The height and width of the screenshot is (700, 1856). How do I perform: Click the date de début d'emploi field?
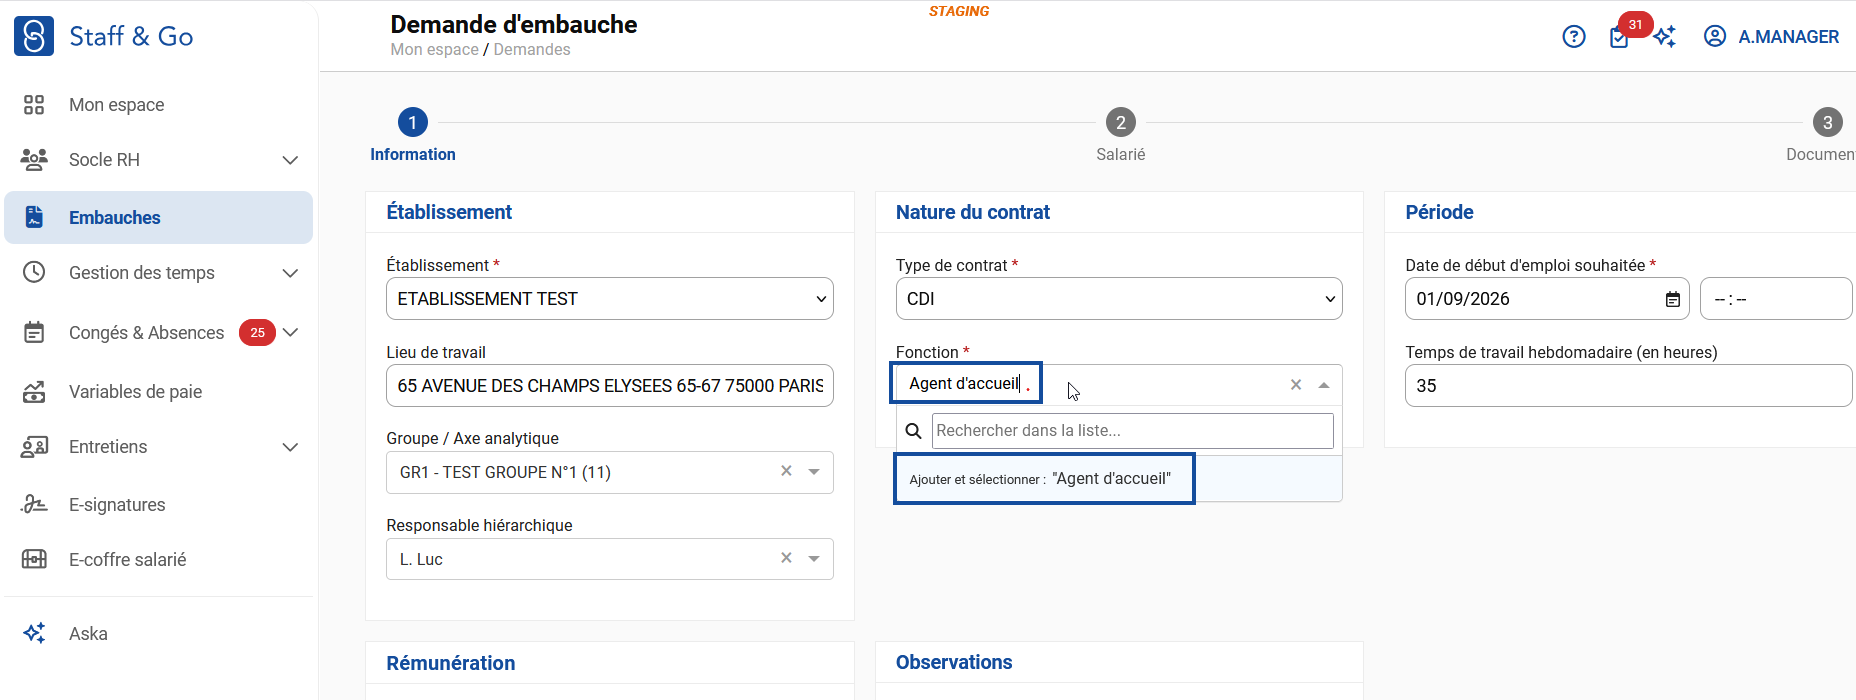1547,299
